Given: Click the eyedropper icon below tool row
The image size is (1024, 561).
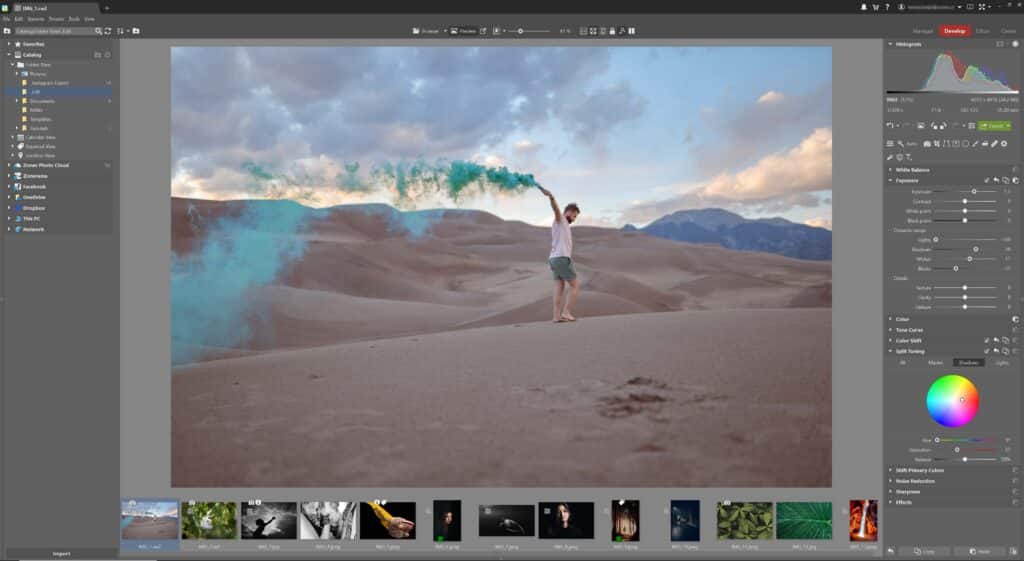Looking at the screenshot, I should tap(889, 157).
